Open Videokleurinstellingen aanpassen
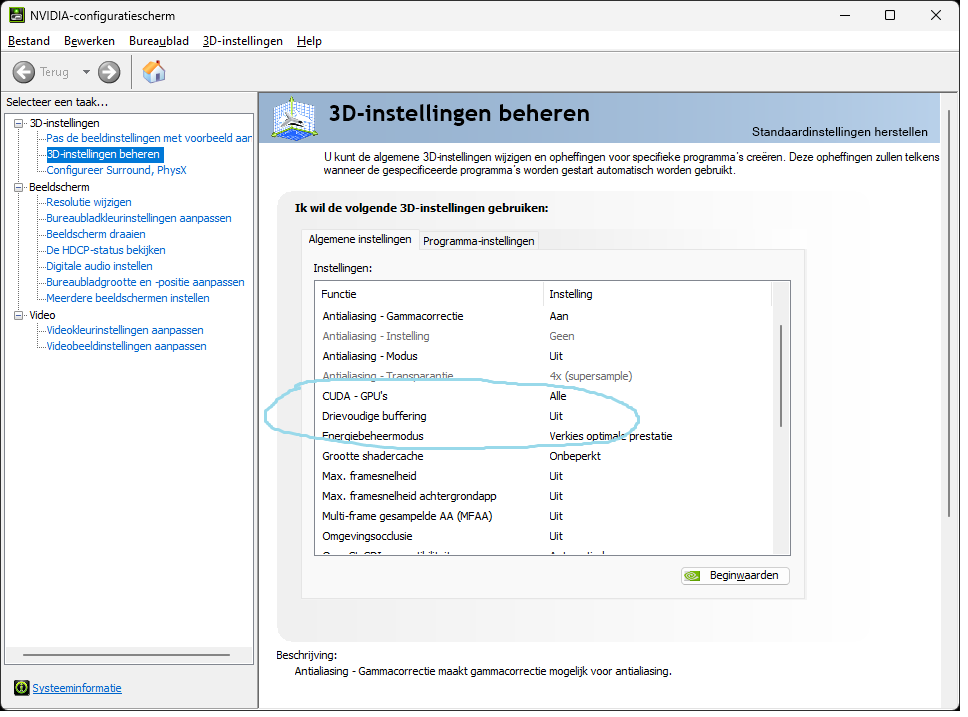The image size is (968, 717). click(x=125, y=331)
